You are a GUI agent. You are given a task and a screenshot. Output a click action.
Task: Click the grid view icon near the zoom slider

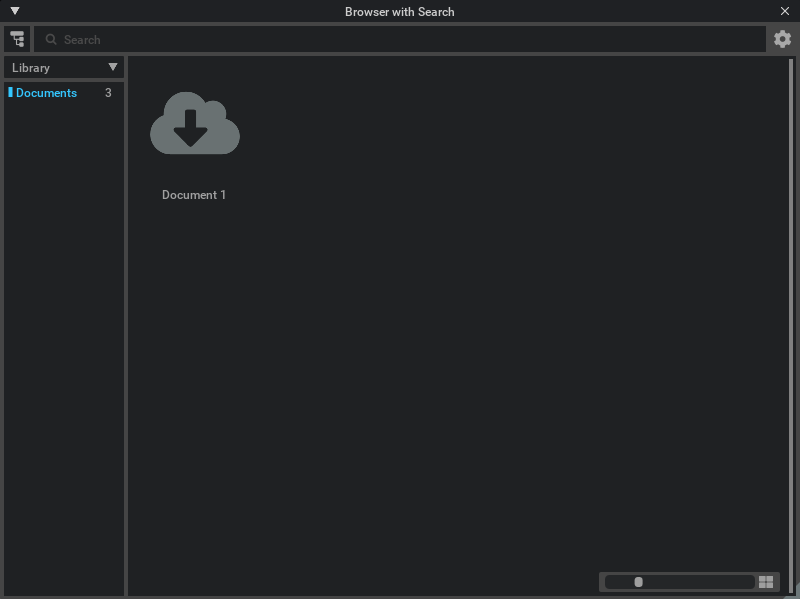click(766, 581)
